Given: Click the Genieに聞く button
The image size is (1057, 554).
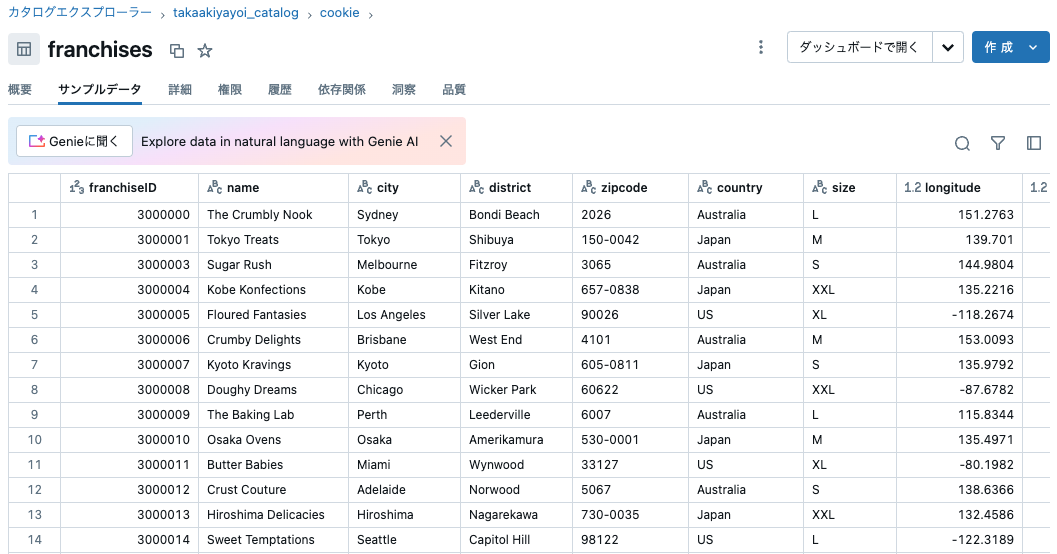Looking at the screenshot, I should 74,141.
